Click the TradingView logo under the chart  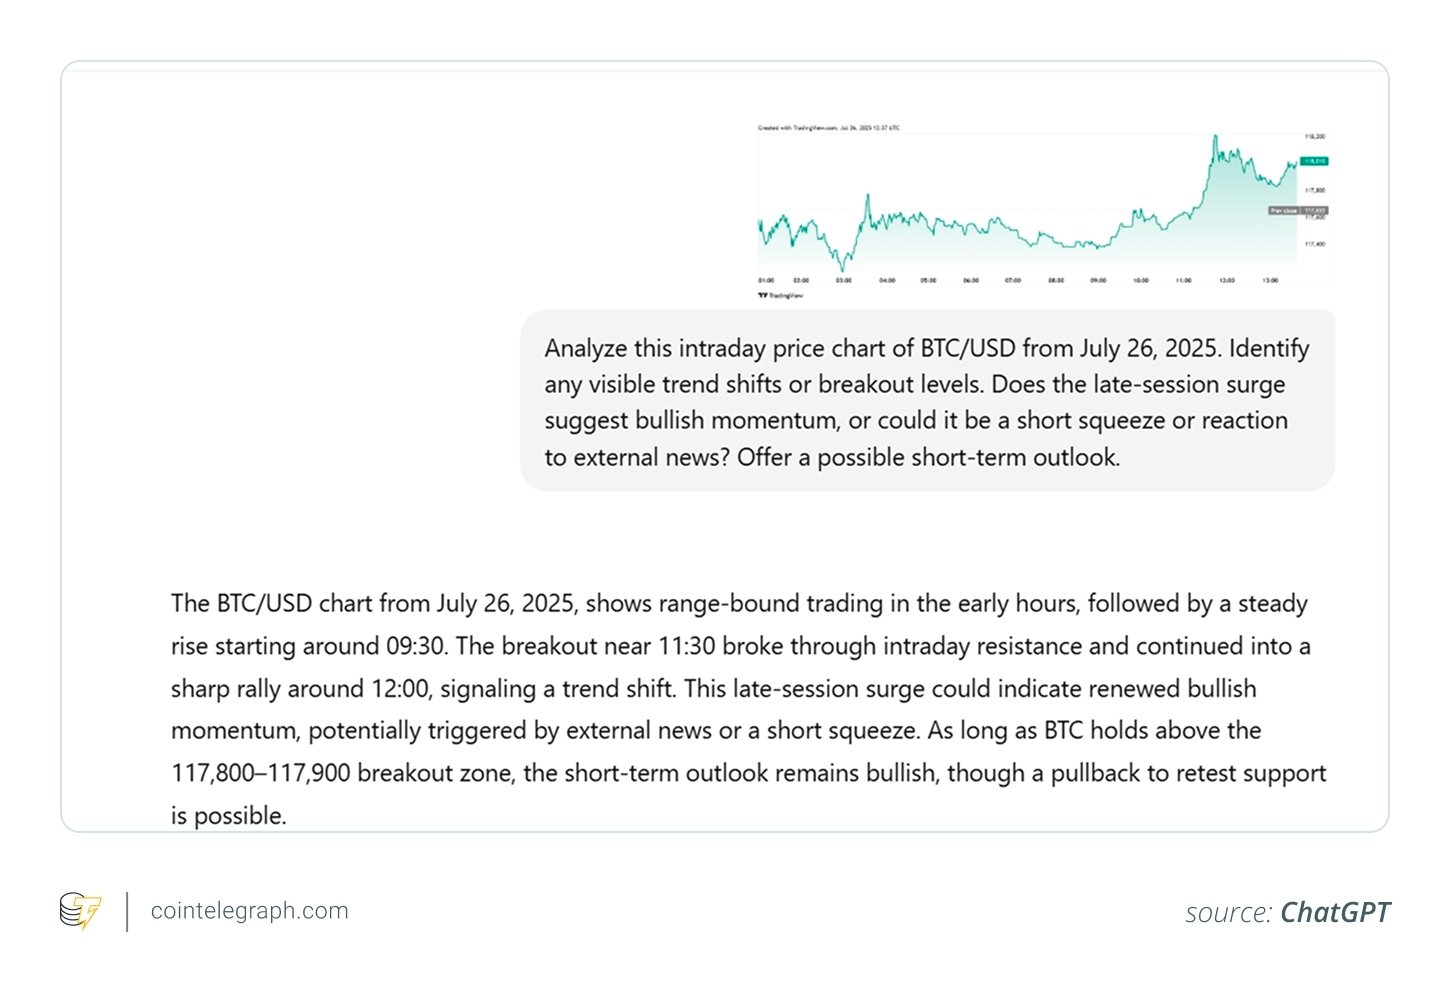pos(780,296)
